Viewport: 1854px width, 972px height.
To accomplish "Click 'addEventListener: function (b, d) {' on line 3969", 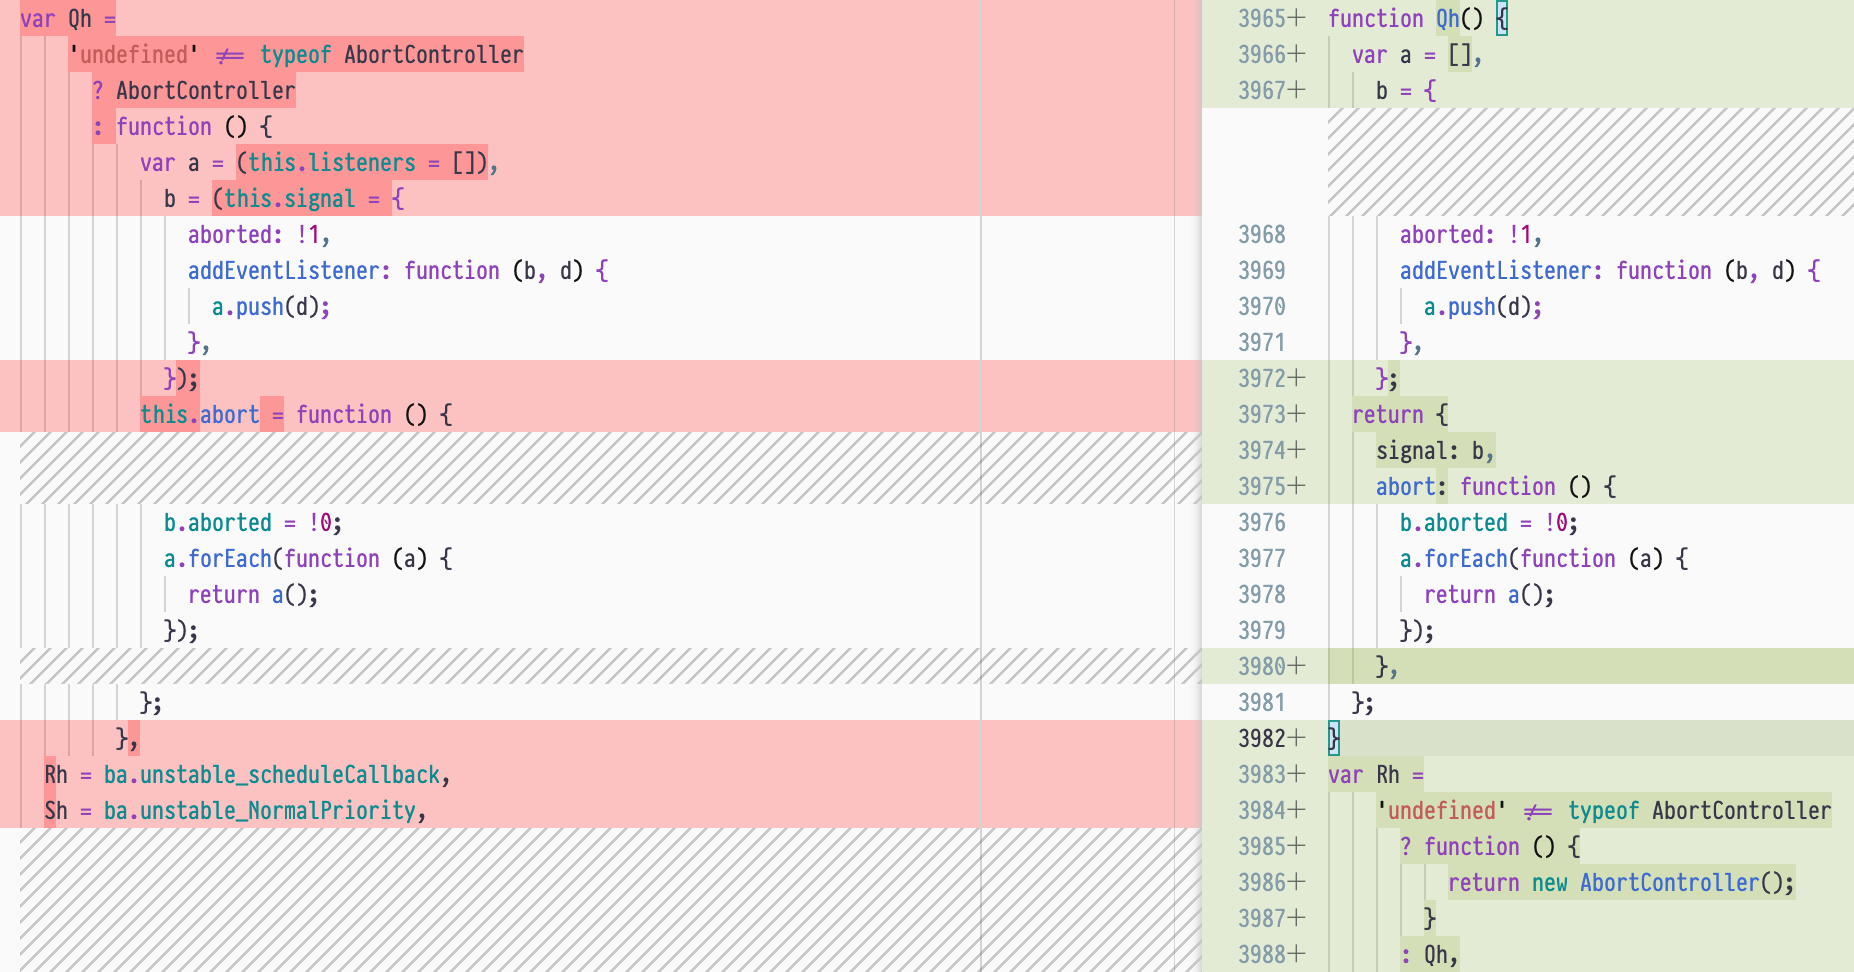I will pyautogui.click(x=1610, y=271).
